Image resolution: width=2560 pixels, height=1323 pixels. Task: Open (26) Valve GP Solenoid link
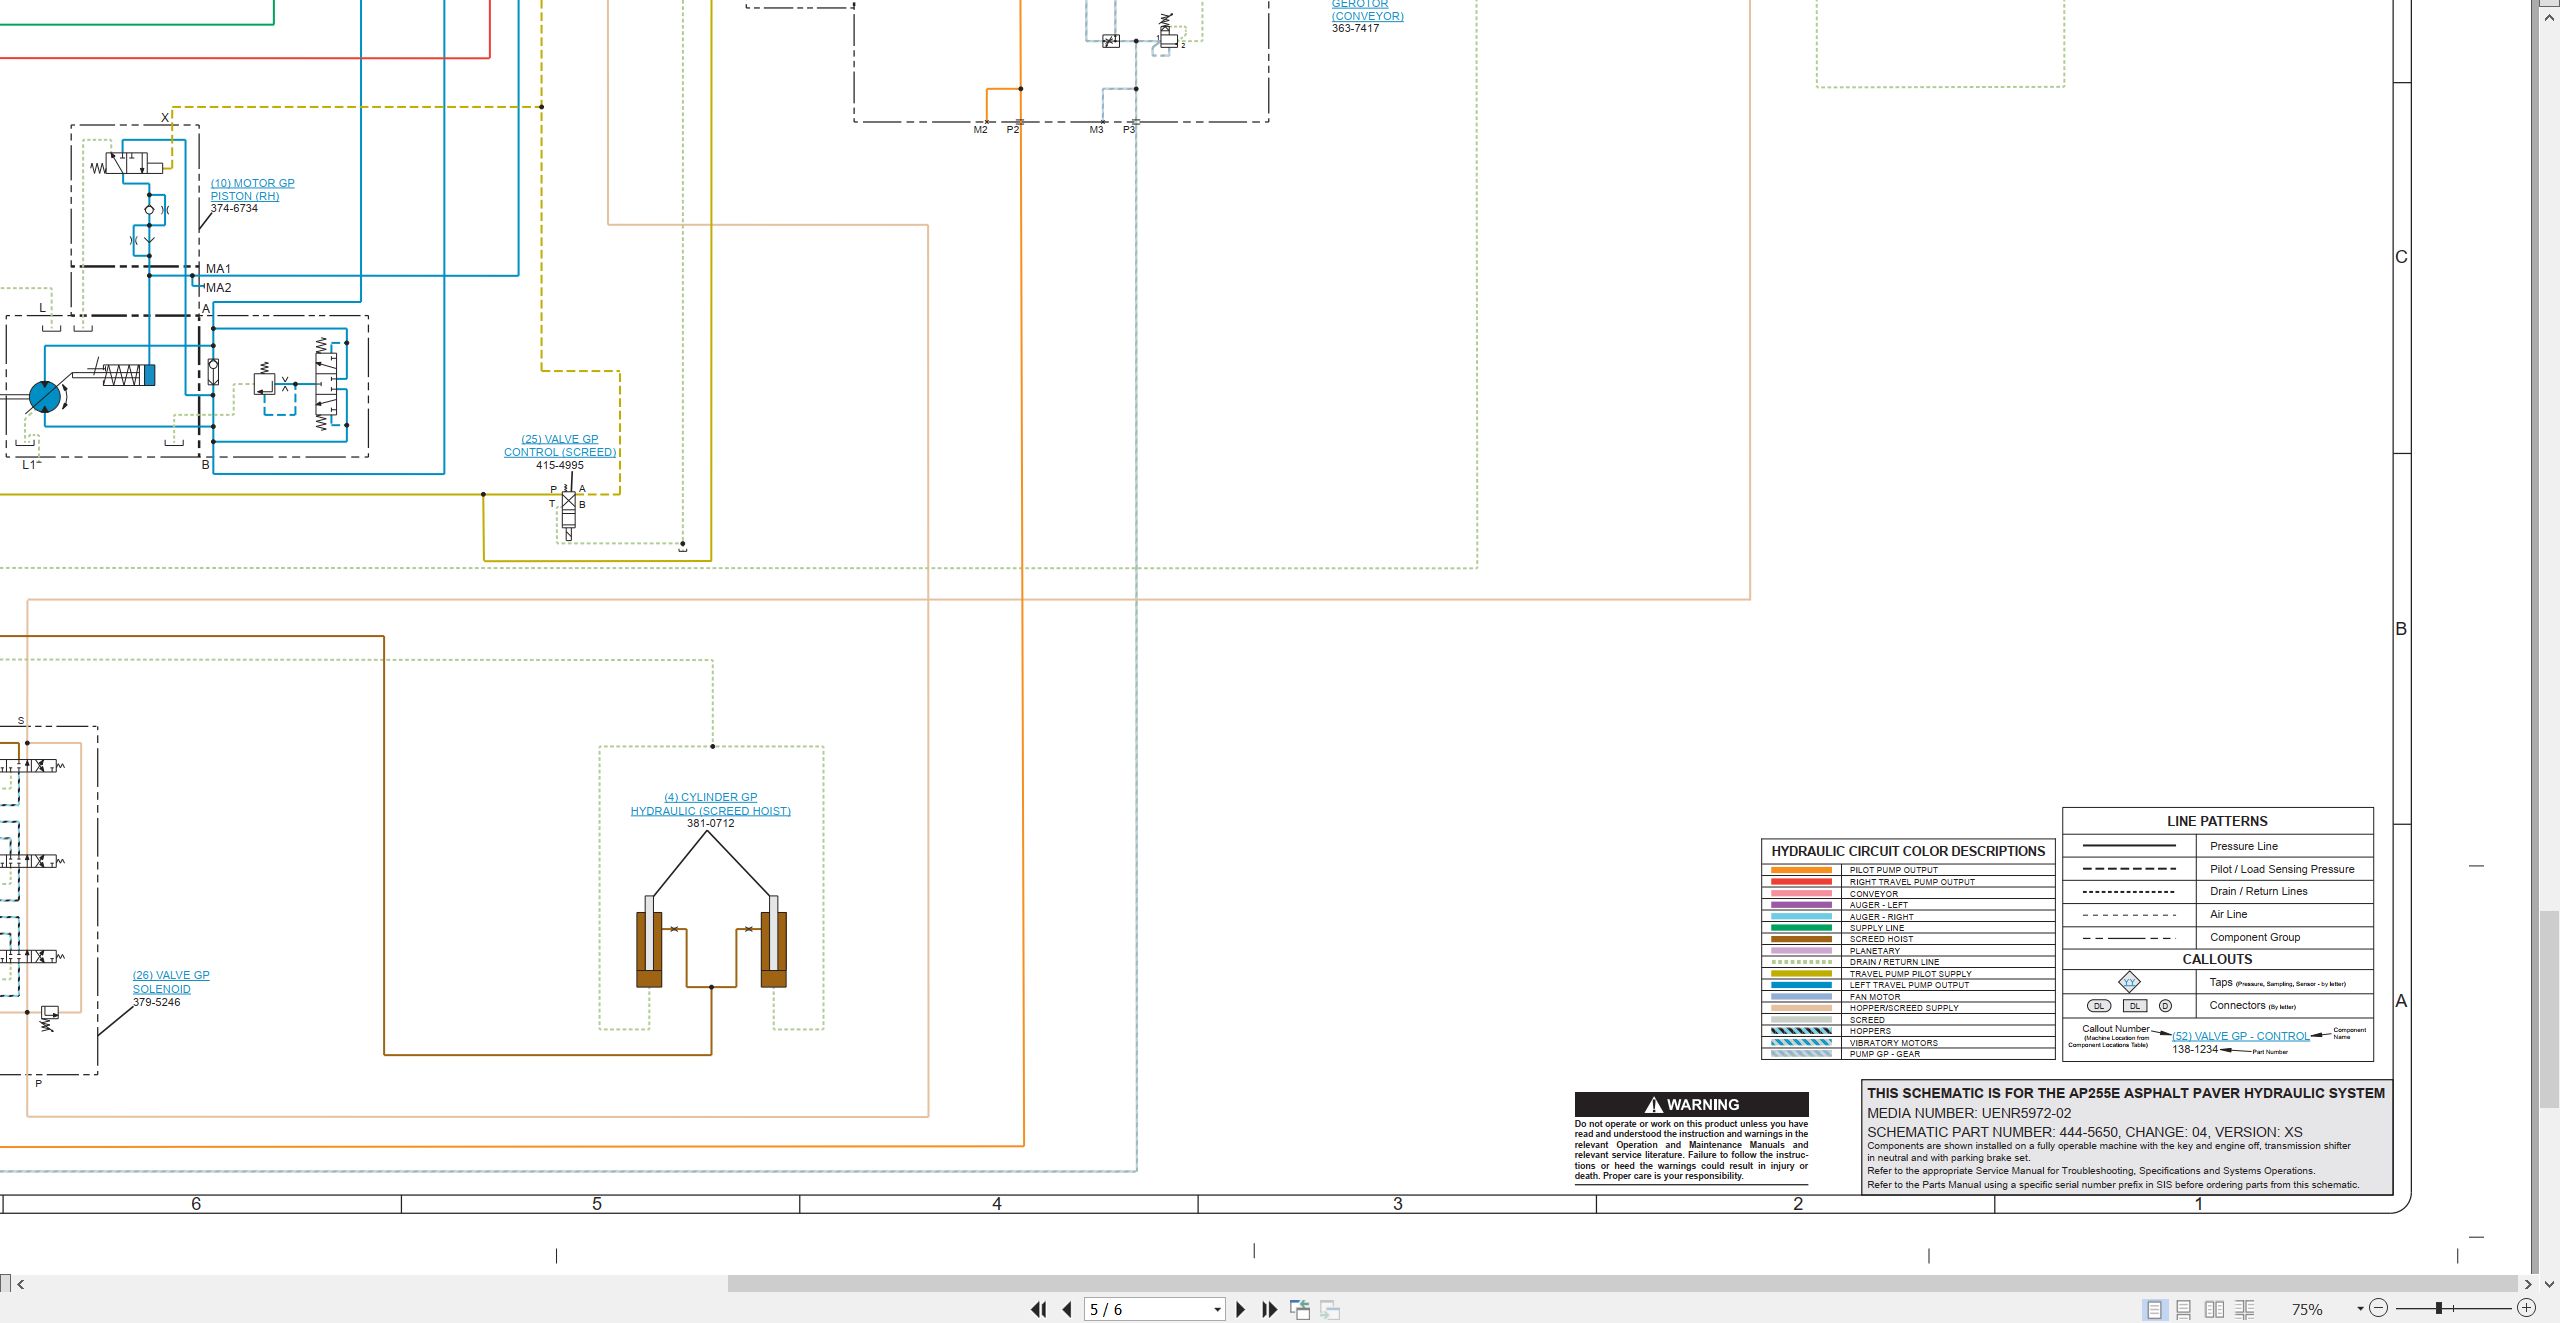pos(171,982)
